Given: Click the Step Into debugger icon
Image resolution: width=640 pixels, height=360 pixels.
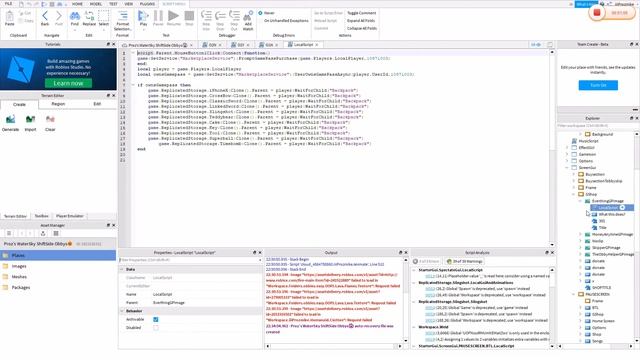Looking at the screenshot, I should [x=206, y=17].
